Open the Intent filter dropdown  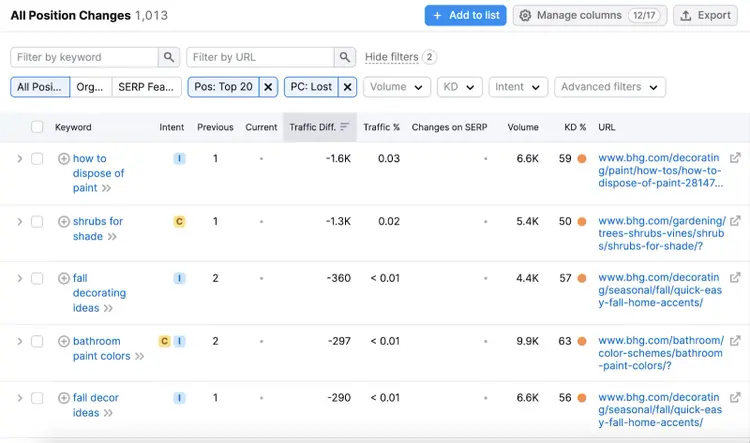point(518,87)
